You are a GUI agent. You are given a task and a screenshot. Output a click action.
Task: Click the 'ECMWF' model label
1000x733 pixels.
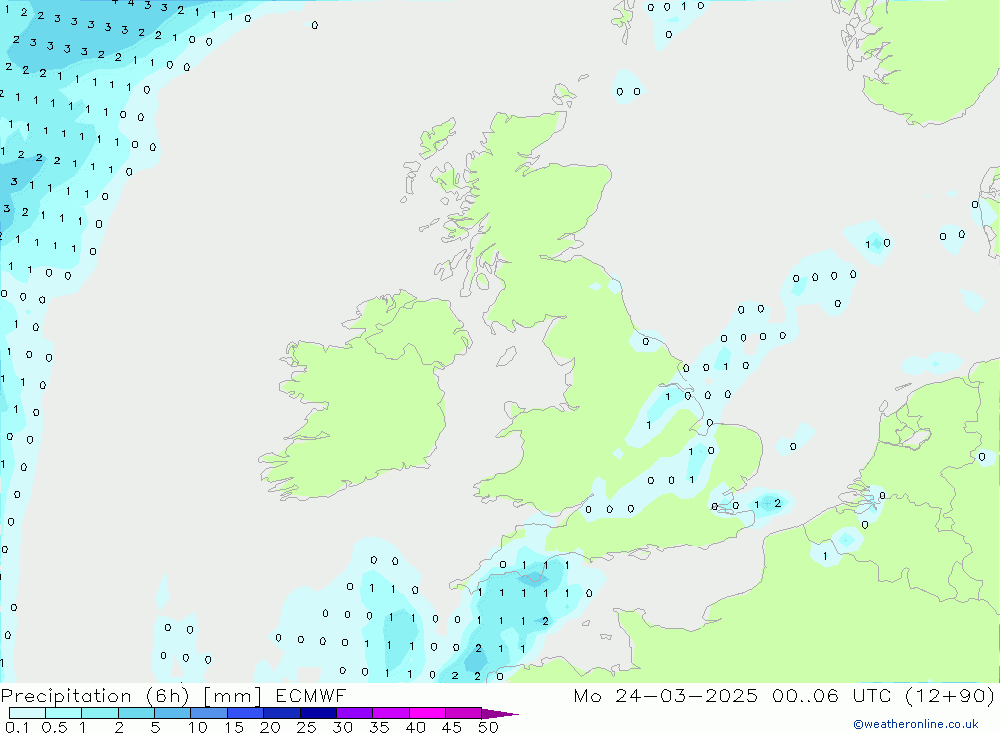(x=311, y=695)
